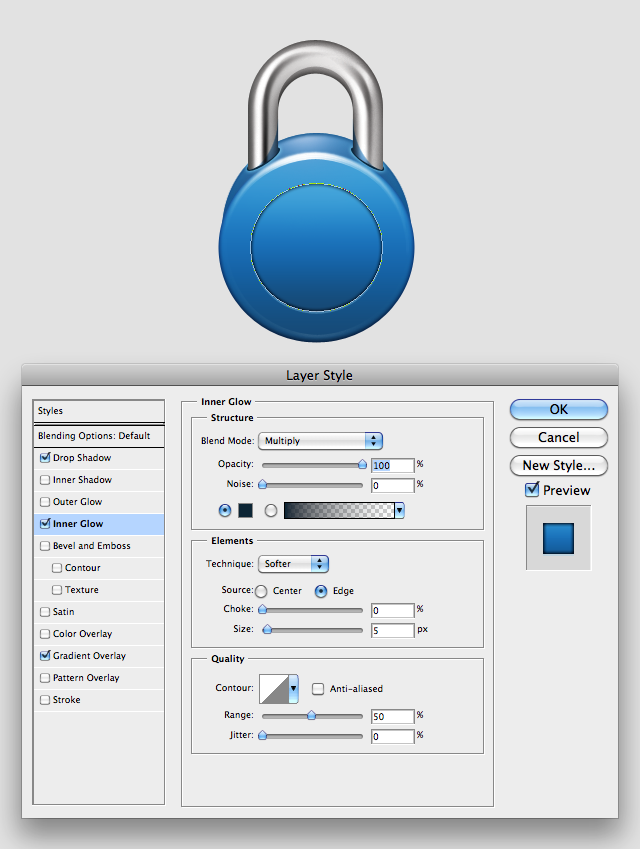Toggle the Preview checkbox
640x849 pixels.
tap(532, 490)
